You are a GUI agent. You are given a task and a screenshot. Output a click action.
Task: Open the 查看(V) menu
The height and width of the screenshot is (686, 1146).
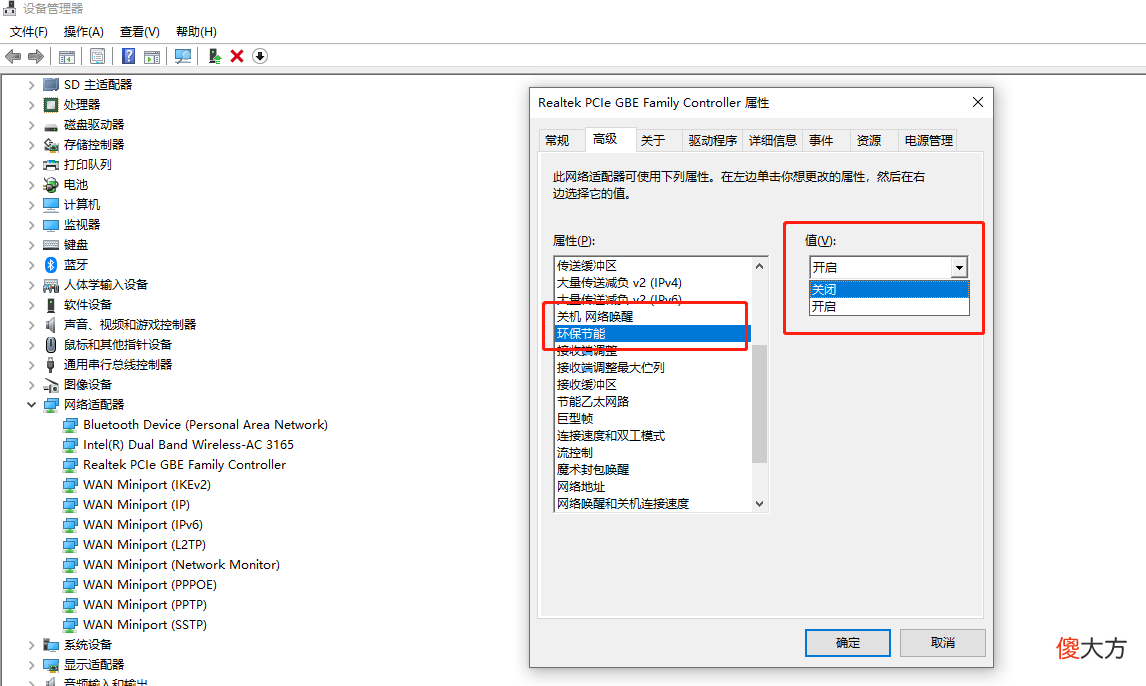click(140, 32)
